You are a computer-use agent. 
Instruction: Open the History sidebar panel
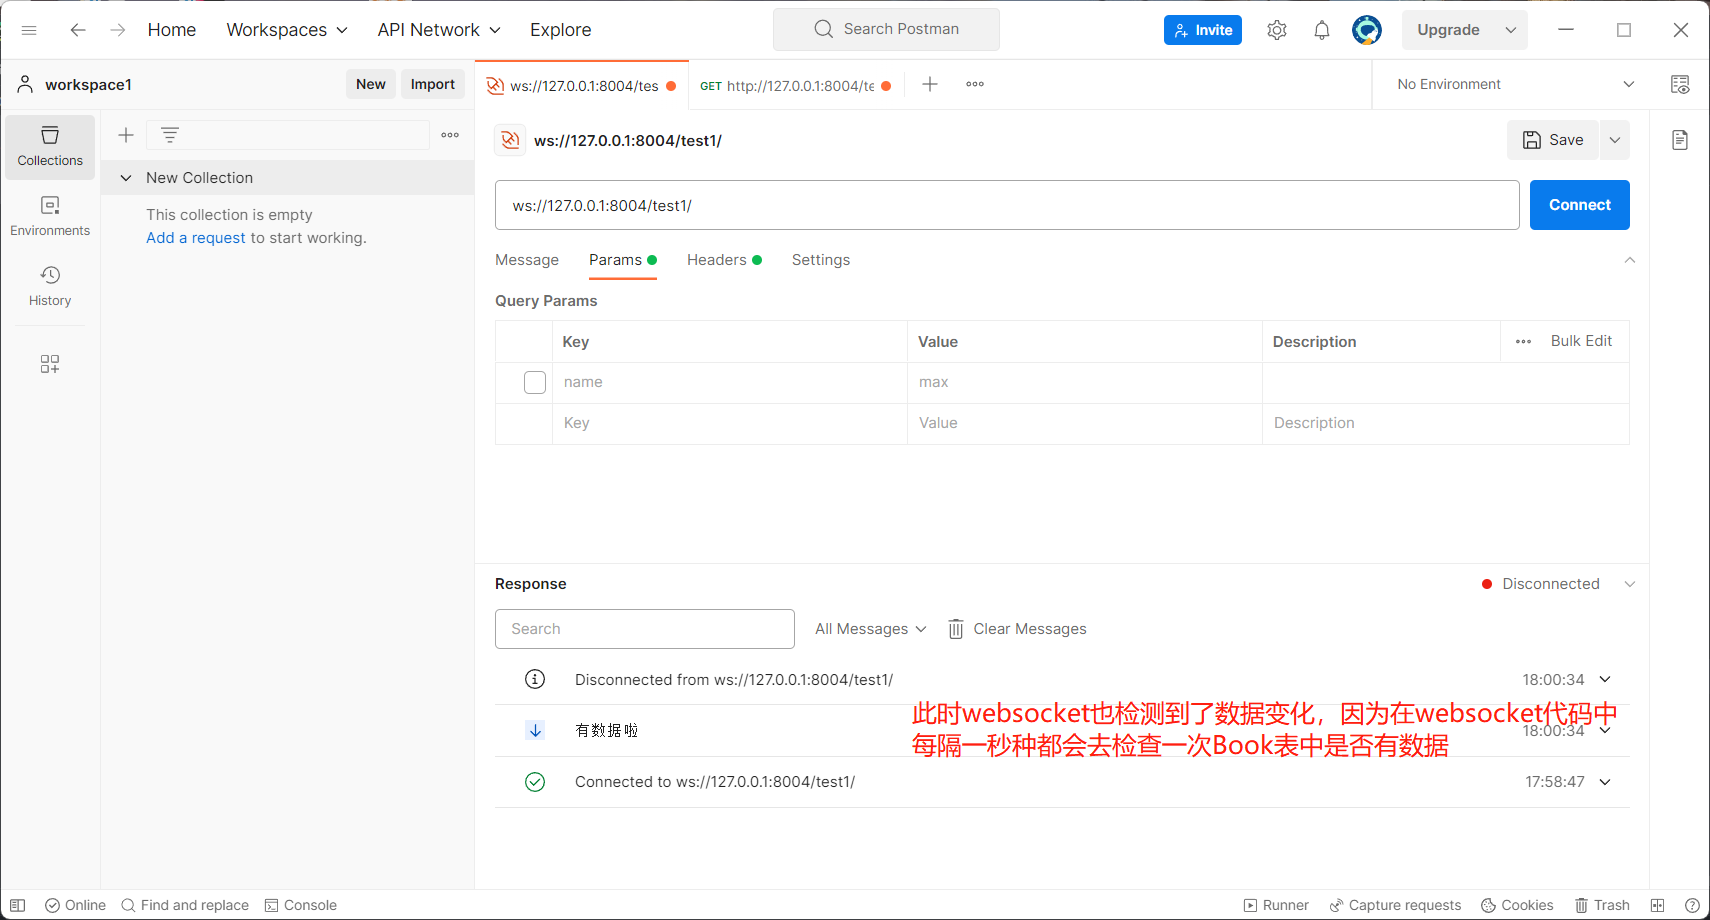click(50, 286)
